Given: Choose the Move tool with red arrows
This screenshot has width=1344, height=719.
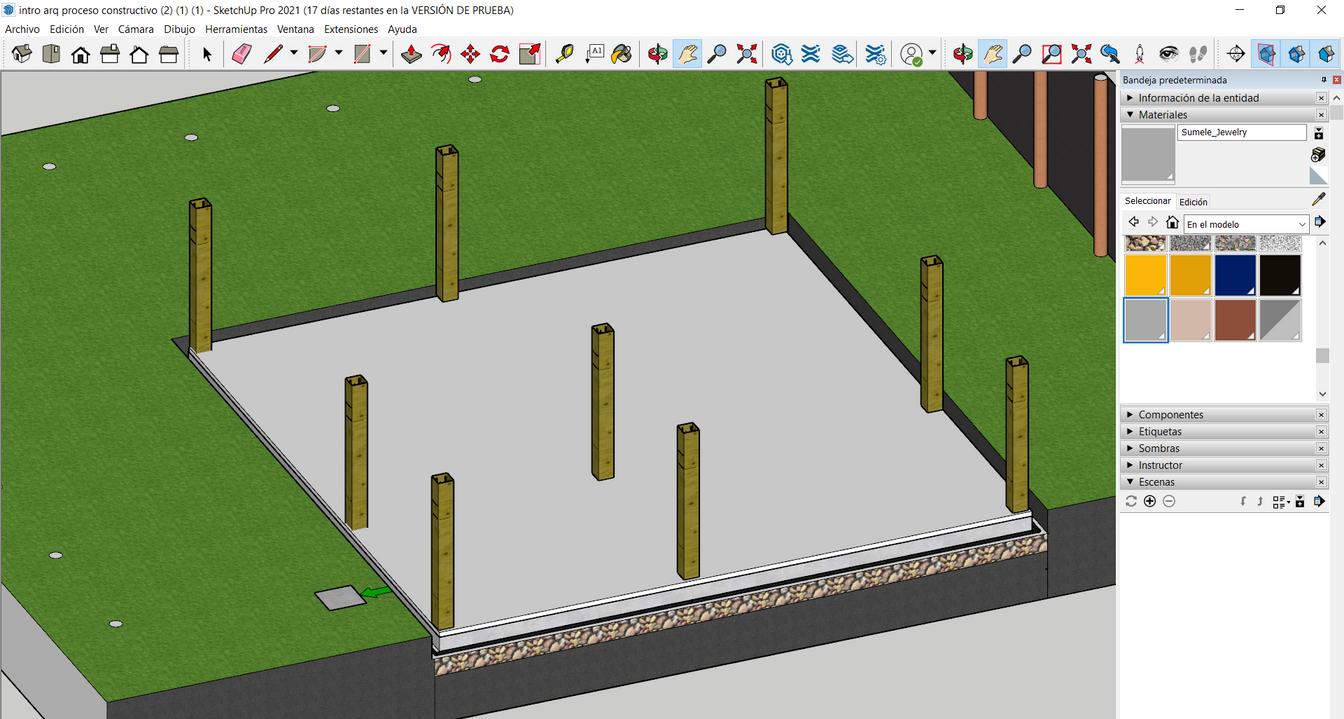Looking at the screenshot, I should (x=470, y=54).
